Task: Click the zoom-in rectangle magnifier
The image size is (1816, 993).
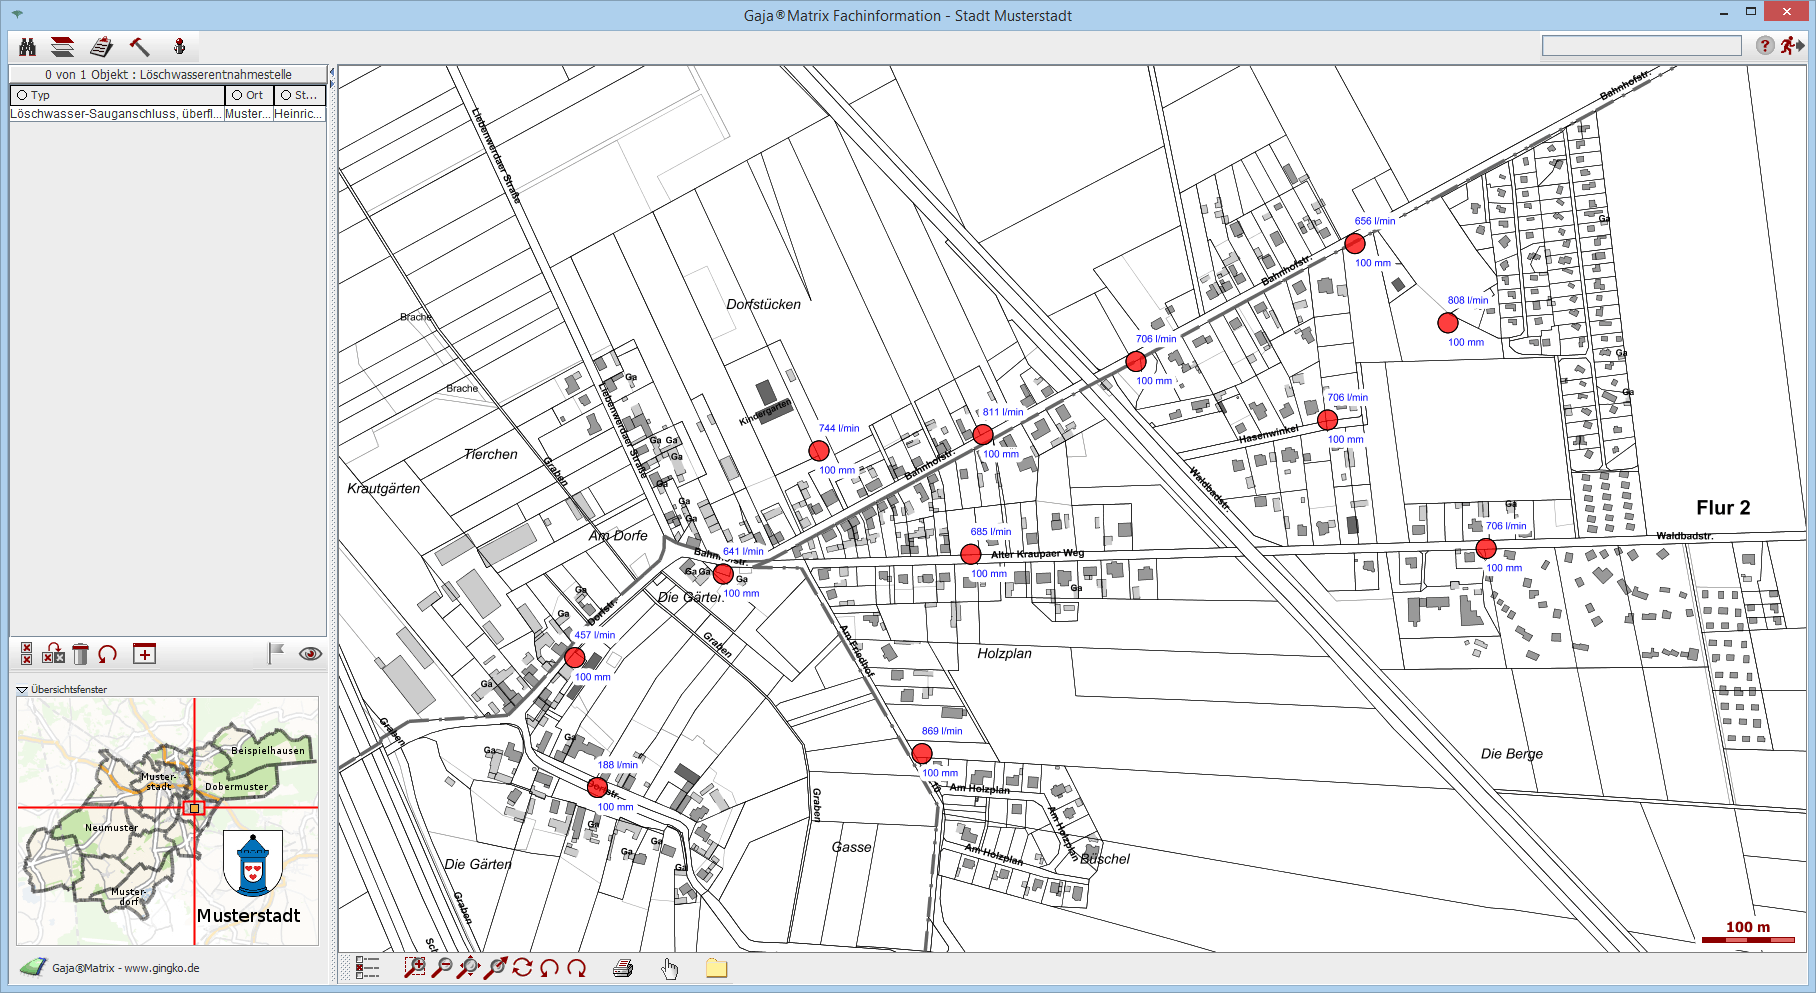Action: pos(414,967)
